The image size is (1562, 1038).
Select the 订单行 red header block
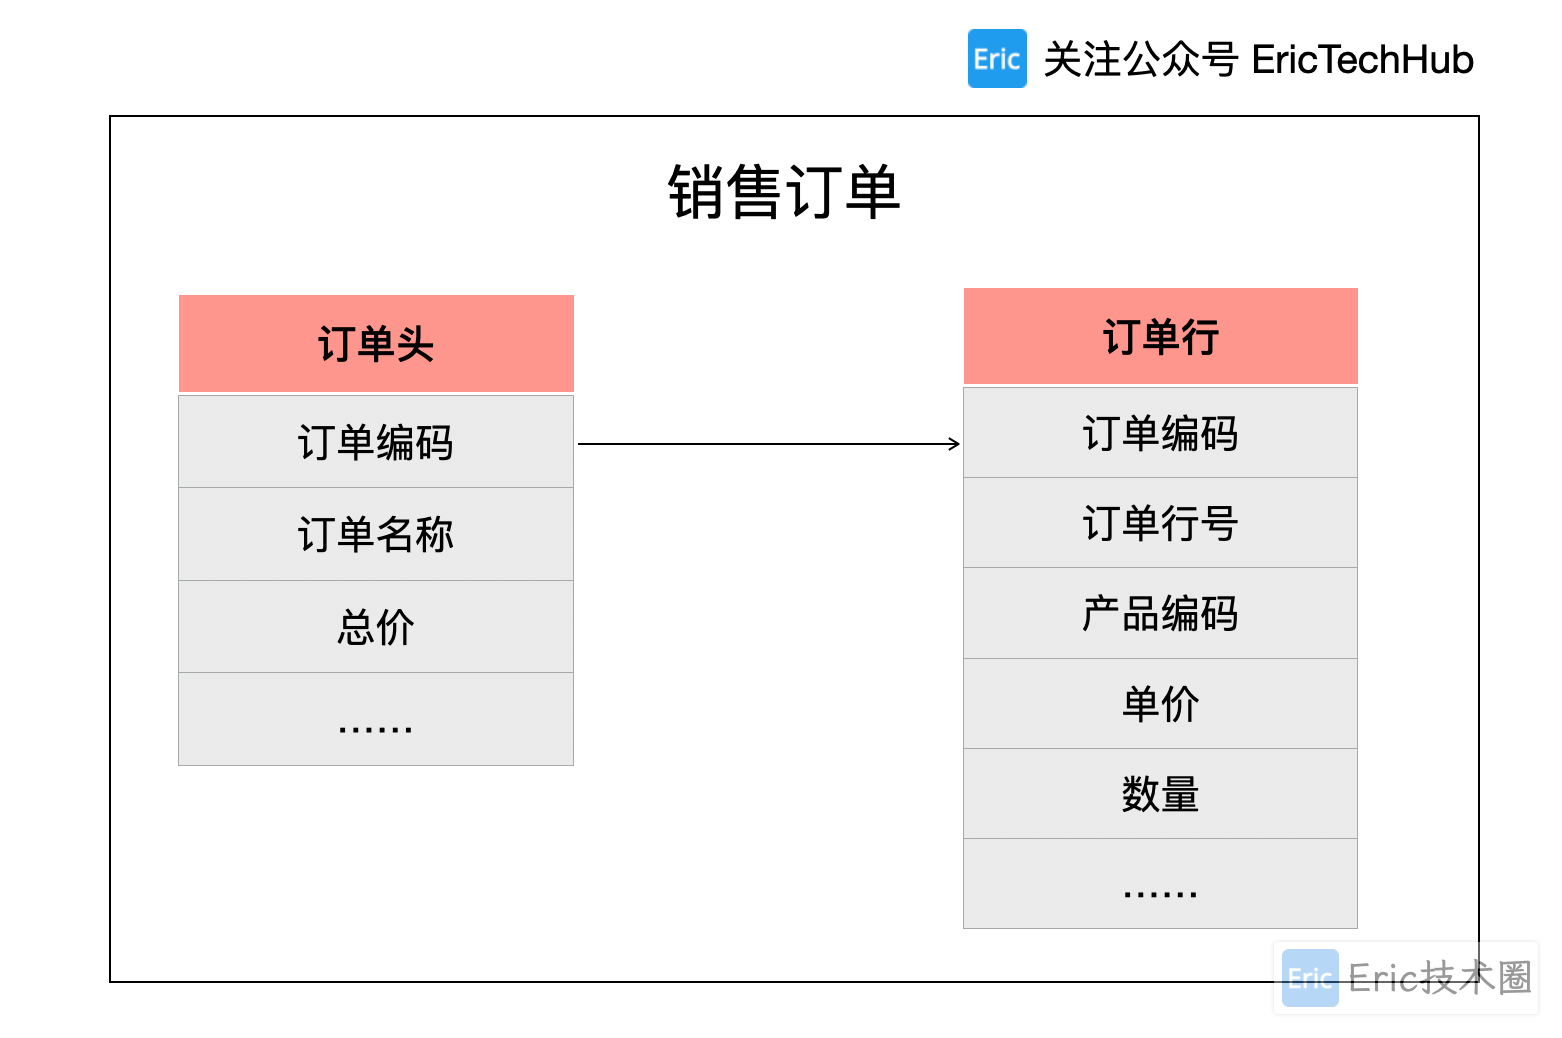coord(1161,336)
